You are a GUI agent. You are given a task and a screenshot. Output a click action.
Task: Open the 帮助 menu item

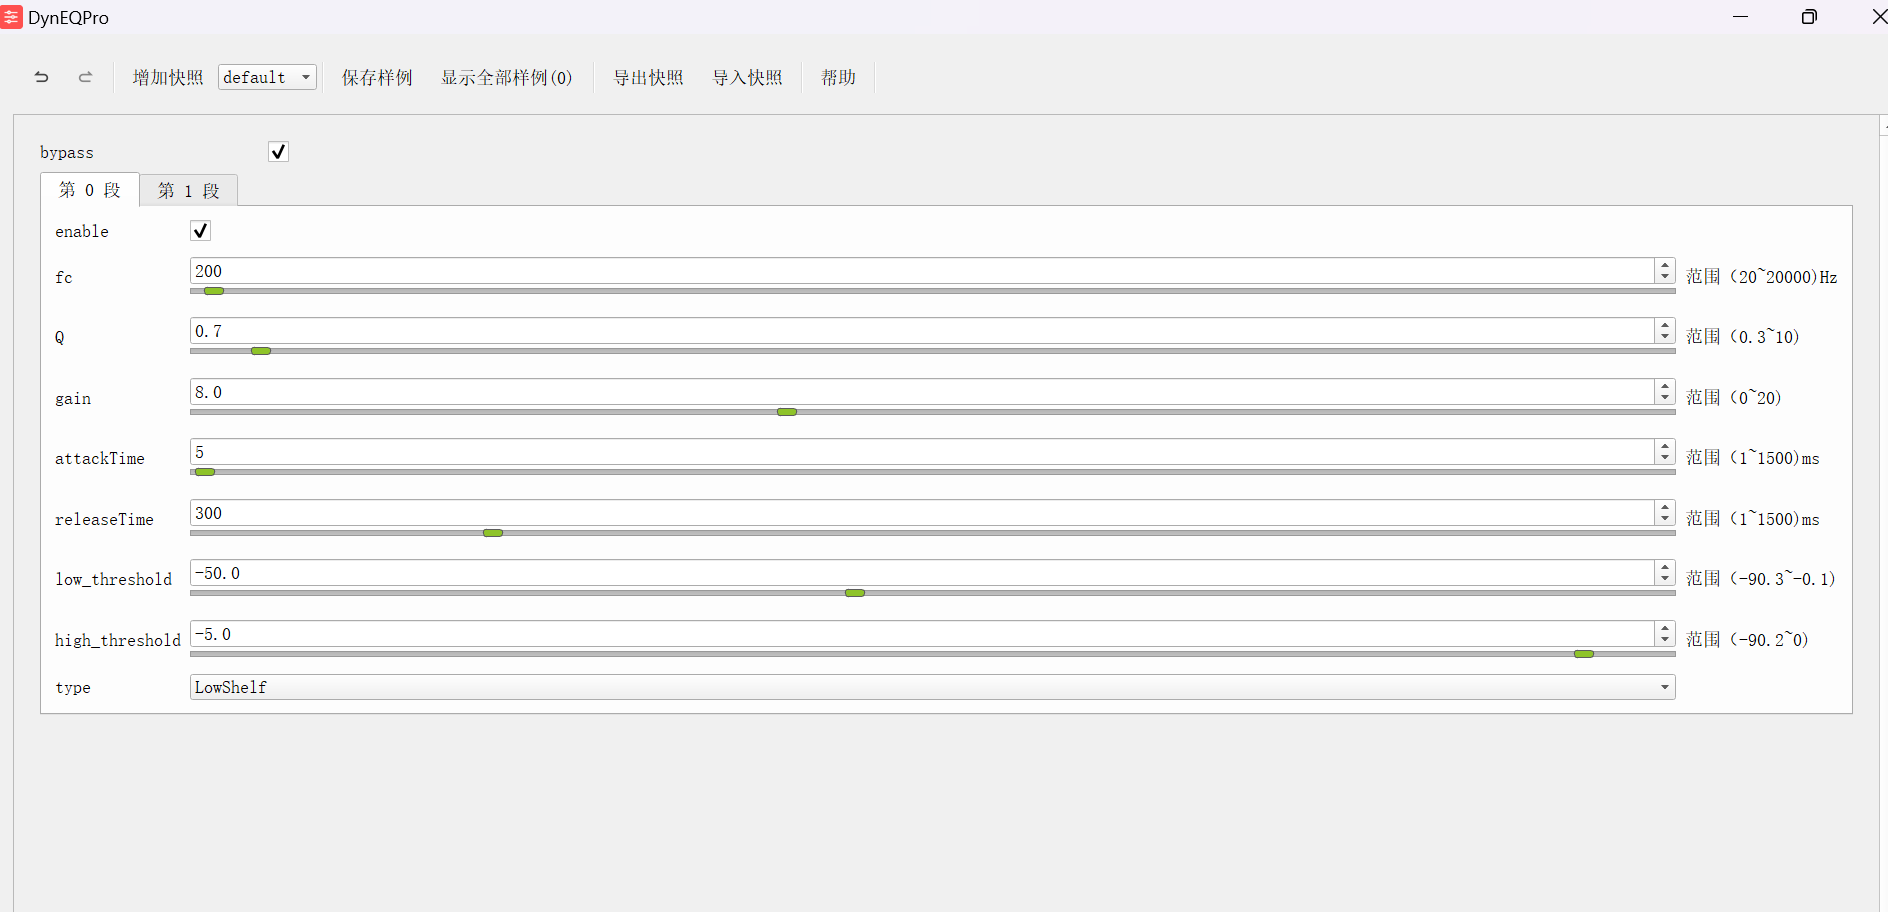[x=838, y=77]
